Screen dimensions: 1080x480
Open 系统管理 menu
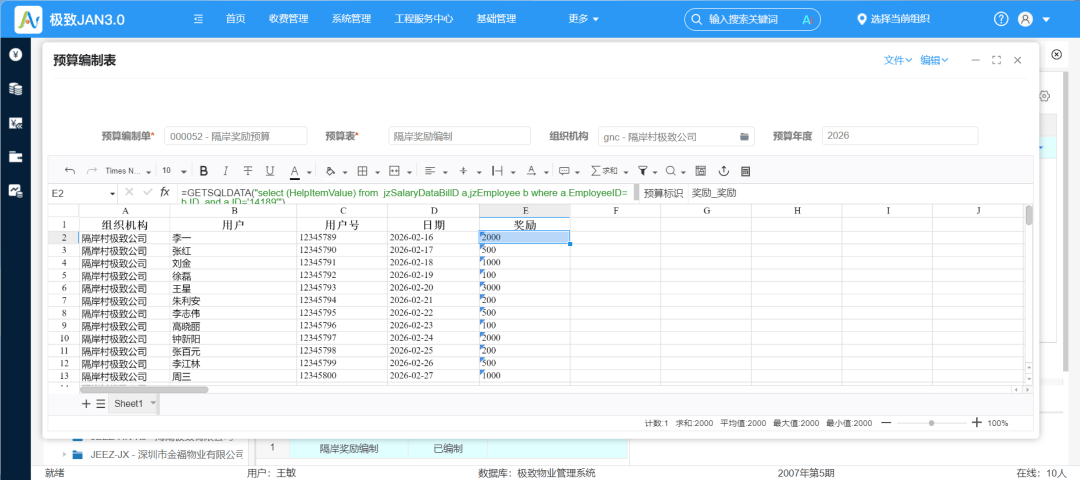coord(351,19)
